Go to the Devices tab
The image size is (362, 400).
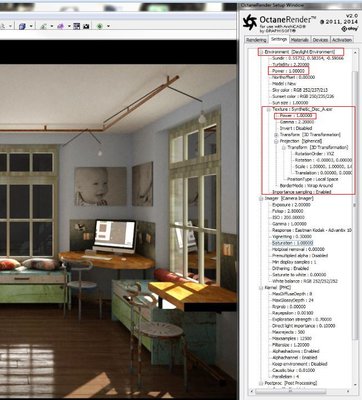coord(320,40)
